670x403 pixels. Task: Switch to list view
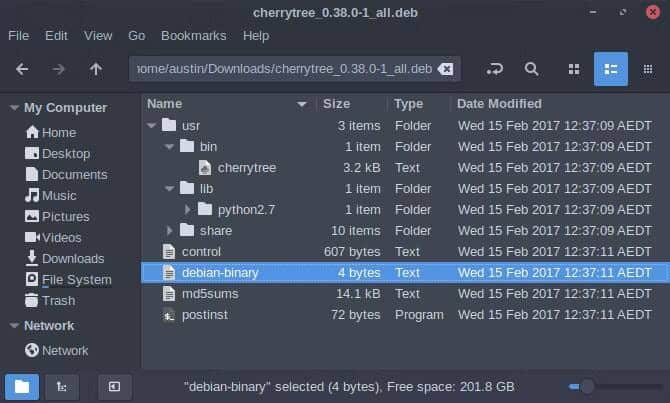coord(610,69)
